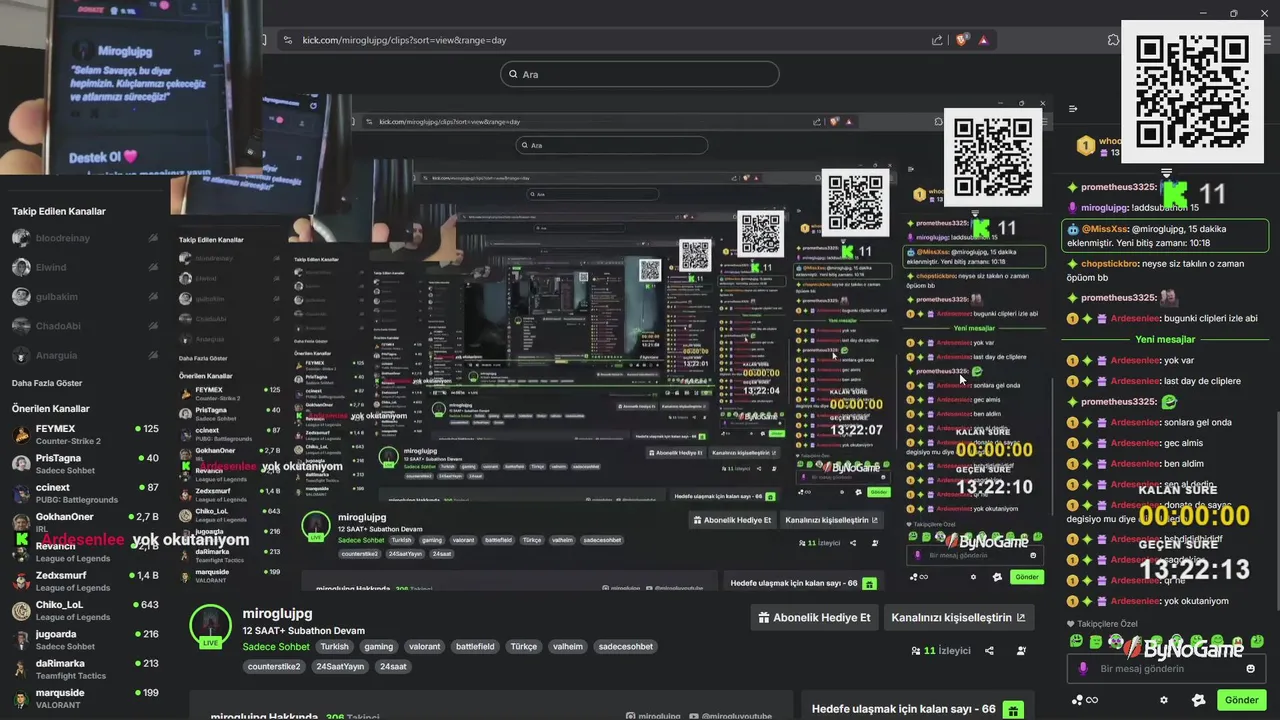Open GokhanOner avatar in outermost sidebar
The width and height of the screenshot is (1280, 720).
point(20,522)
